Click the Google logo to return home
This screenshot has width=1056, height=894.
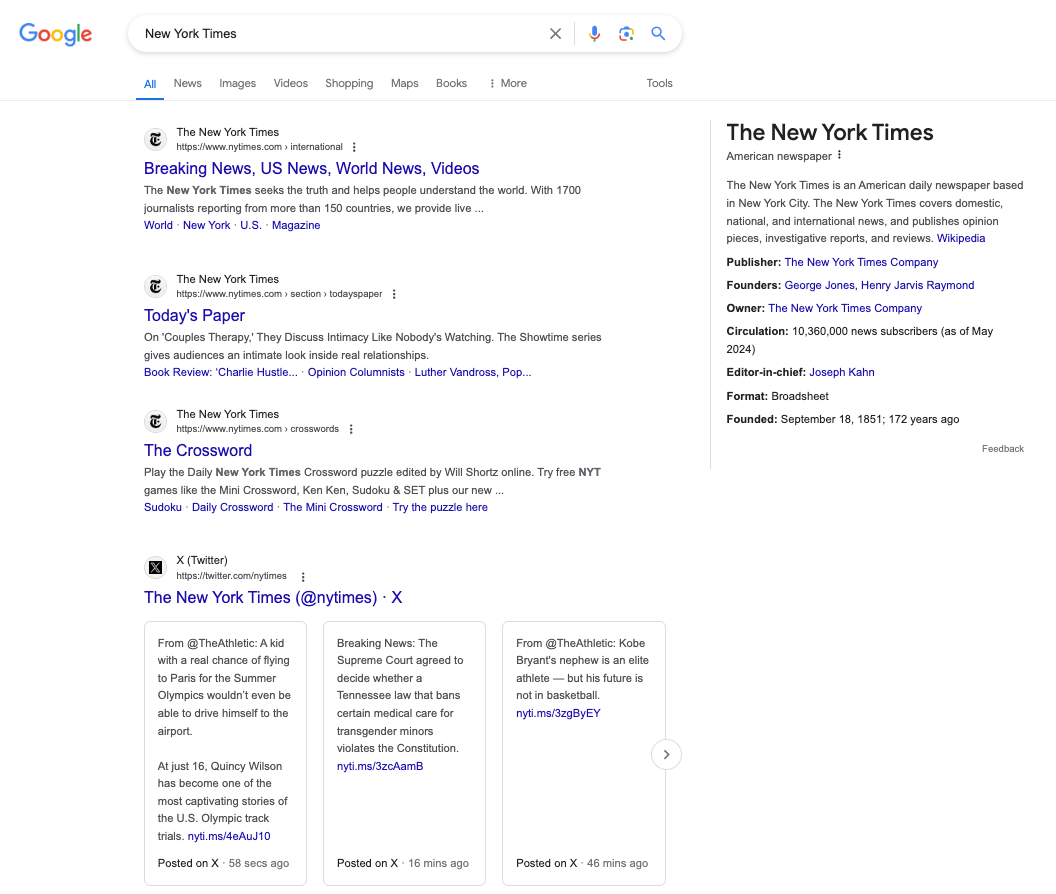tap(55, 34)
